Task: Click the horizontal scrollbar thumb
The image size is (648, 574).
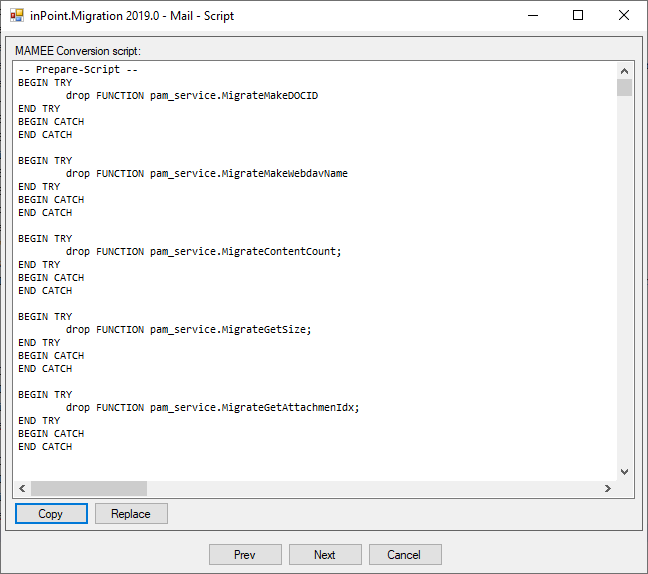Action: tap(89, 489)
